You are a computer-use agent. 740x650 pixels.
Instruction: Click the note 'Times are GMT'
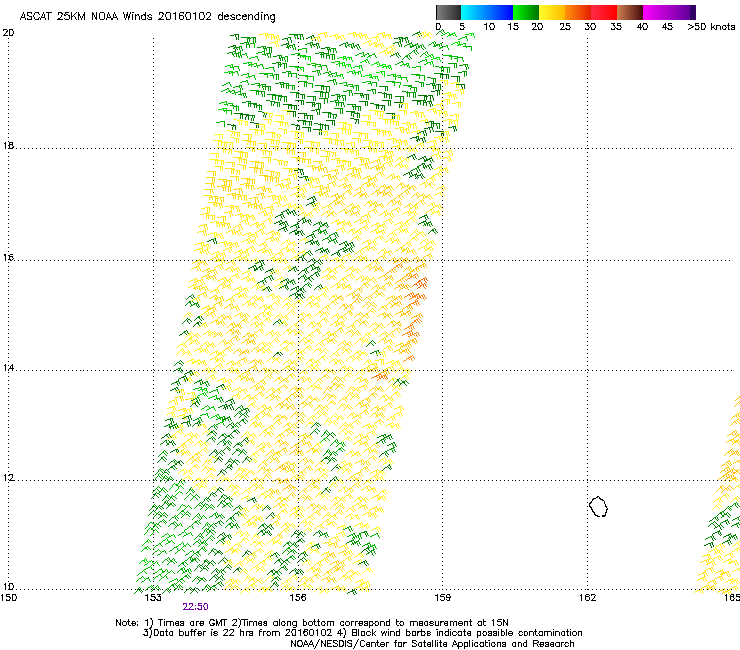tap(193, 623)
